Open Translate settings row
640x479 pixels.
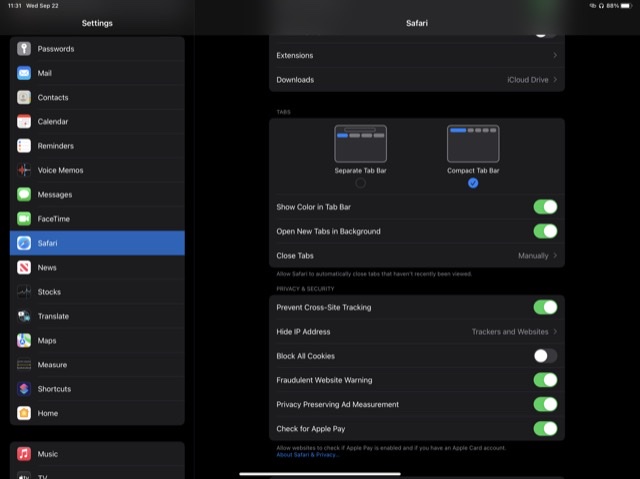(x=97, y=316)
